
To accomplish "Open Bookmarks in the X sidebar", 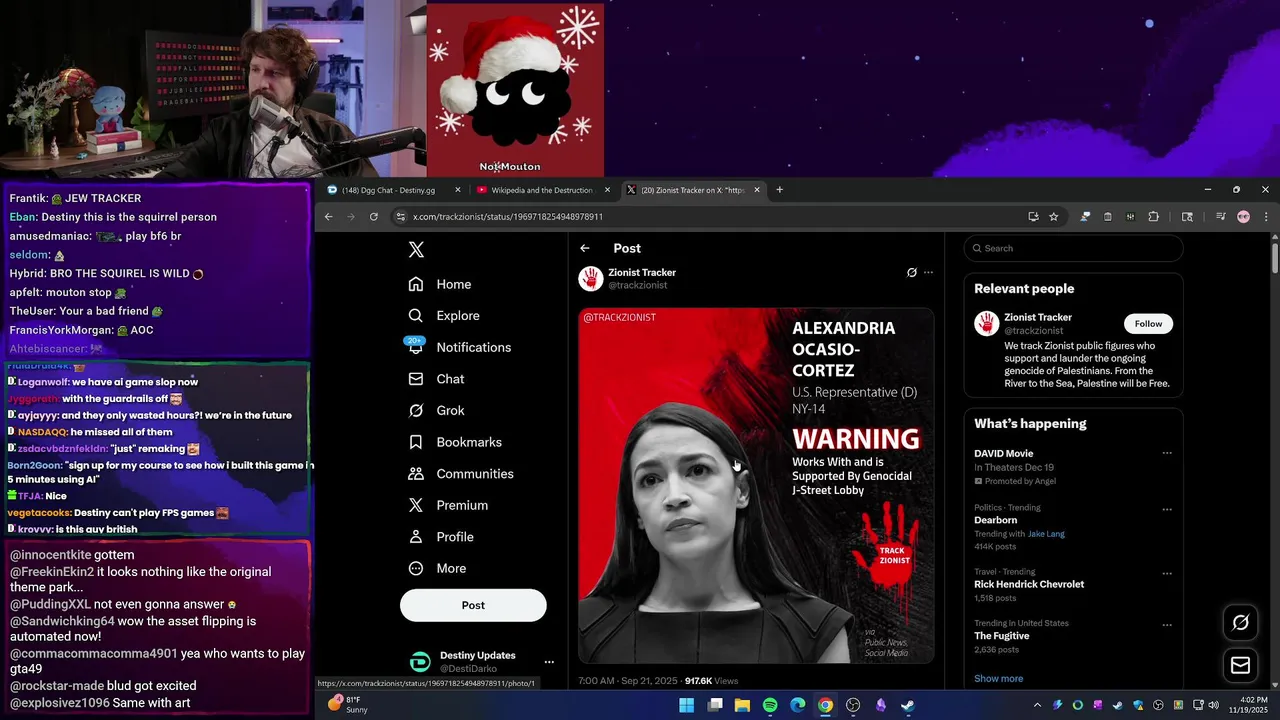I will (x=455, y=442).
